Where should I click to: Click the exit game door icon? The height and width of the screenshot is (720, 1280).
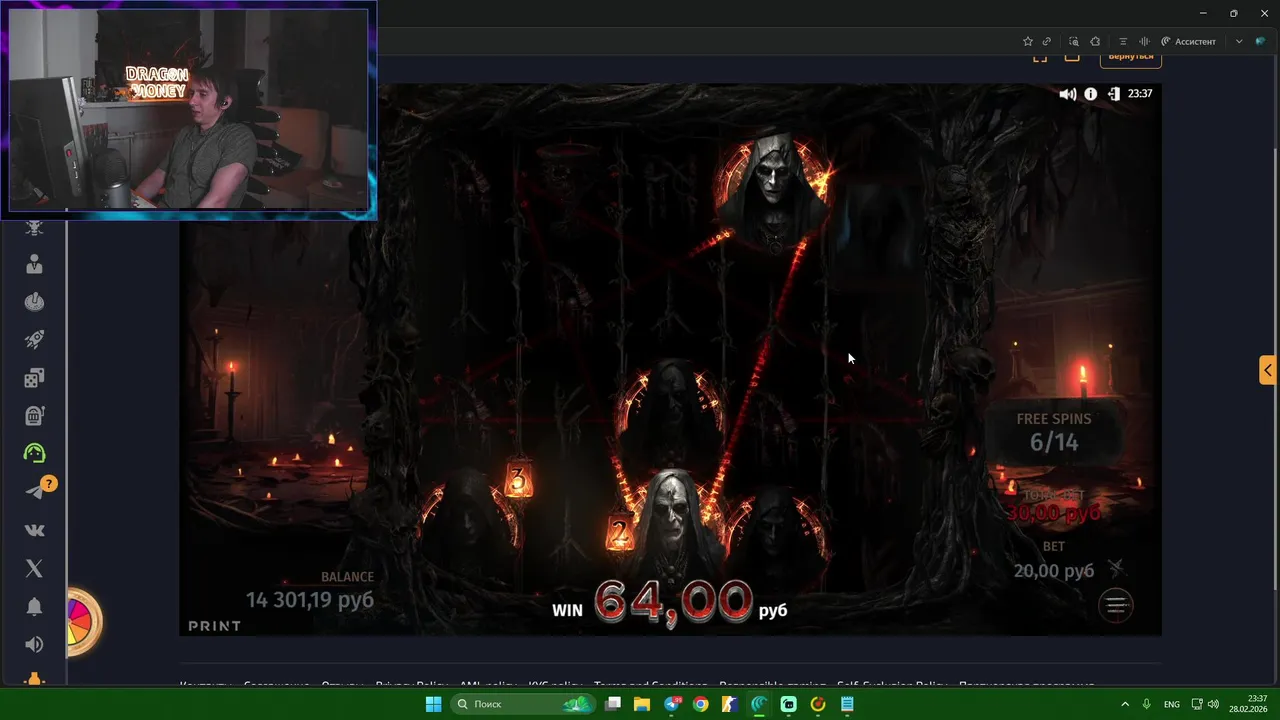[x=1114, y=94]
